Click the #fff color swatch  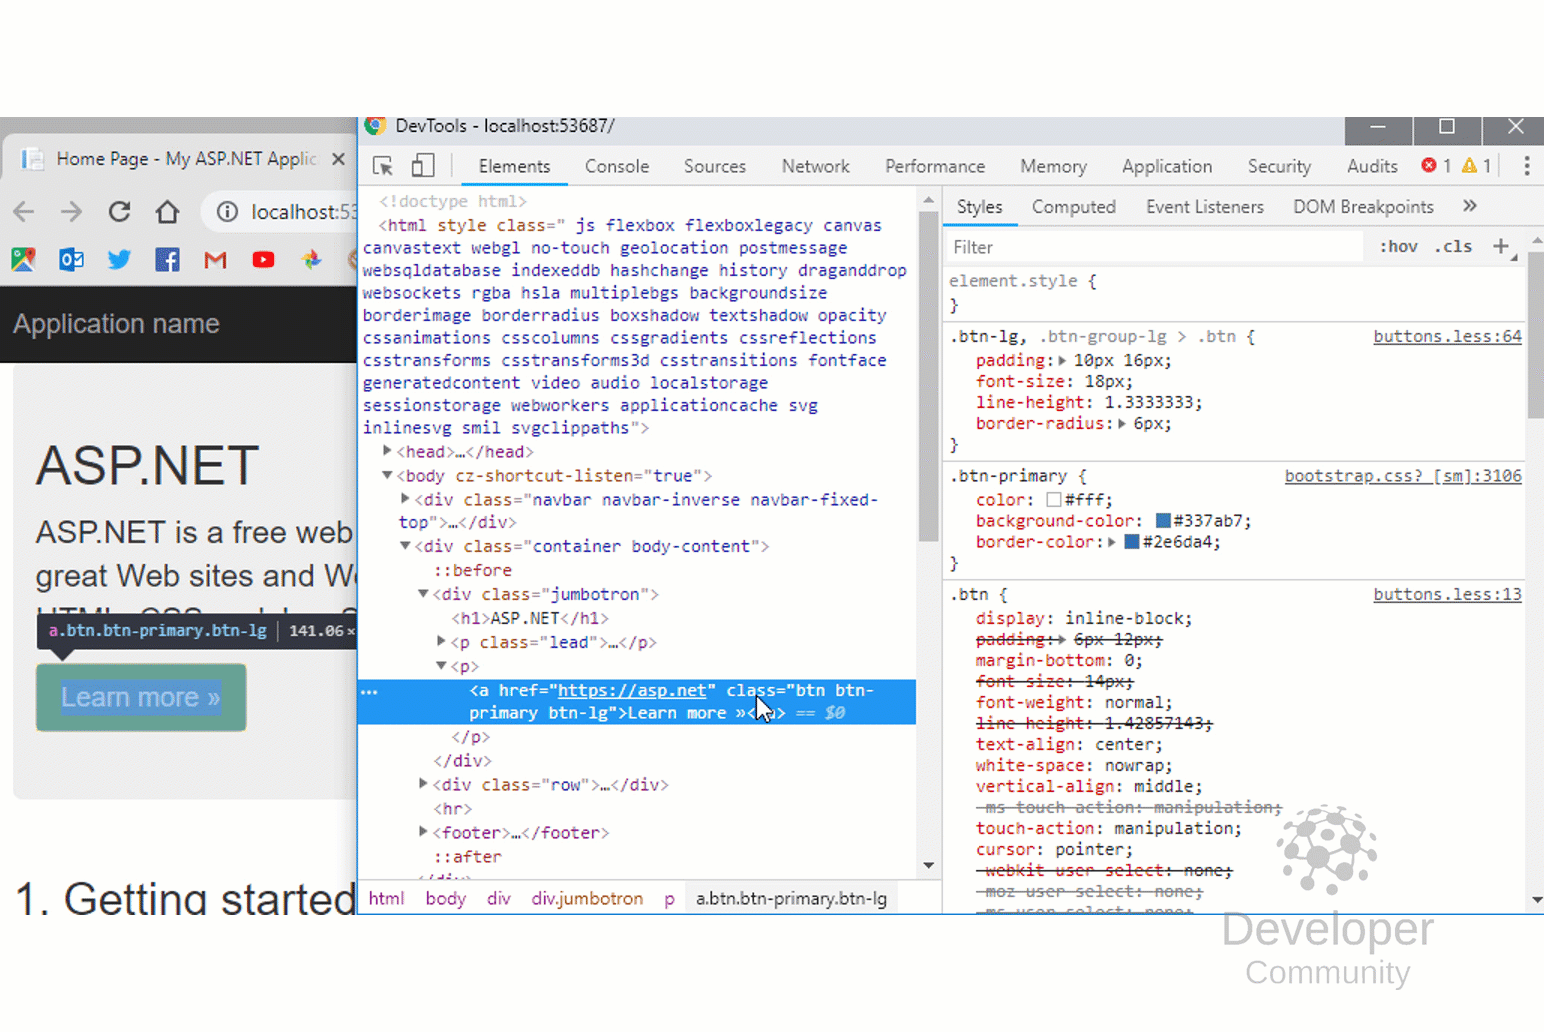tap(1053, 500)
